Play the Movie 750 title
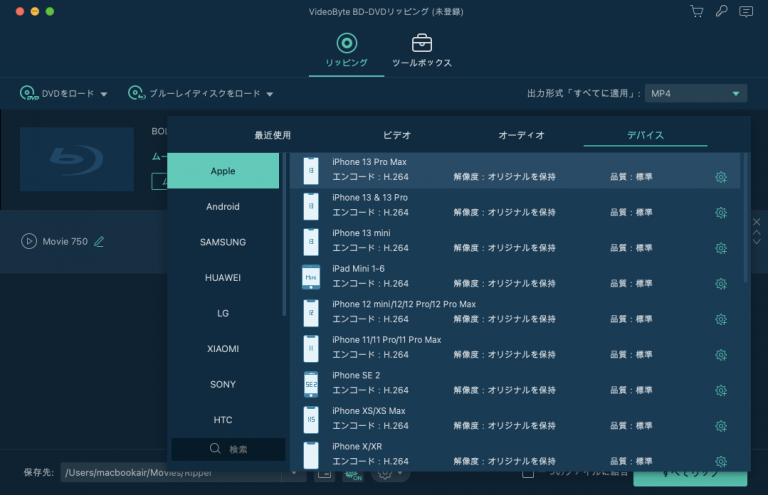Viewport: 768px width, 495px height. 29,241
